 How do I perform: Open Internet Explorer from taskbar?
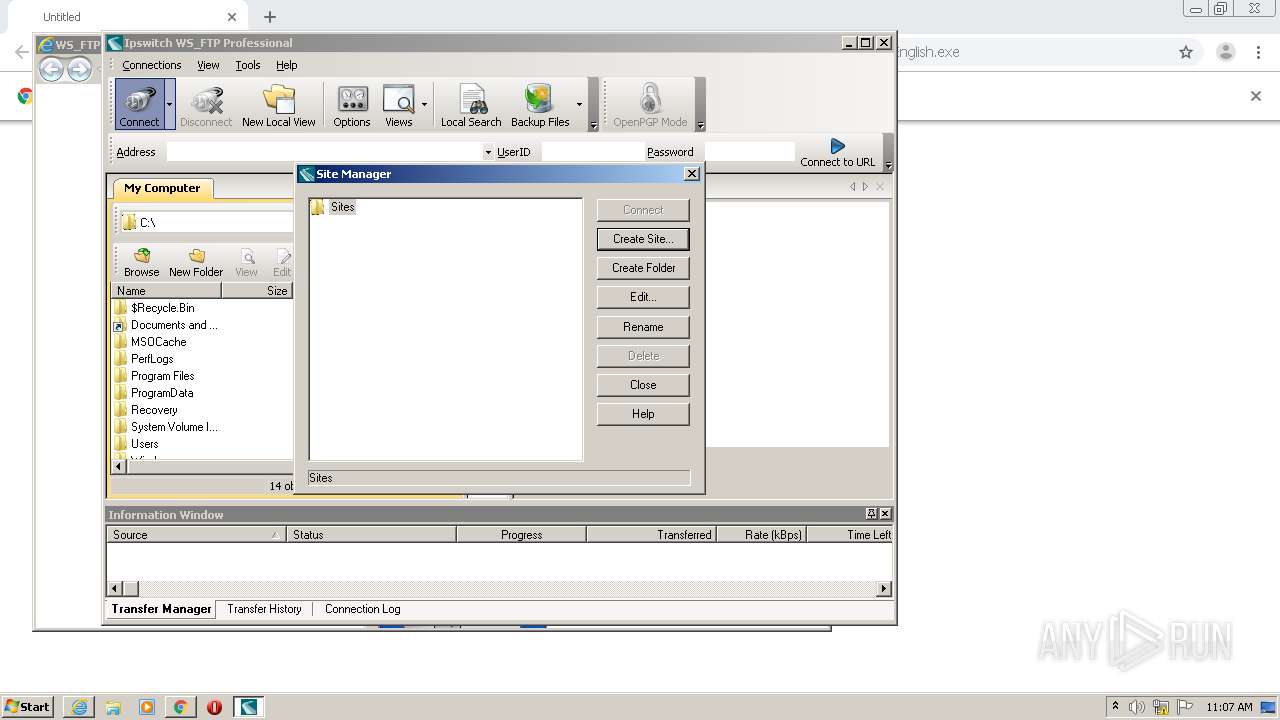tap(79, 707)
